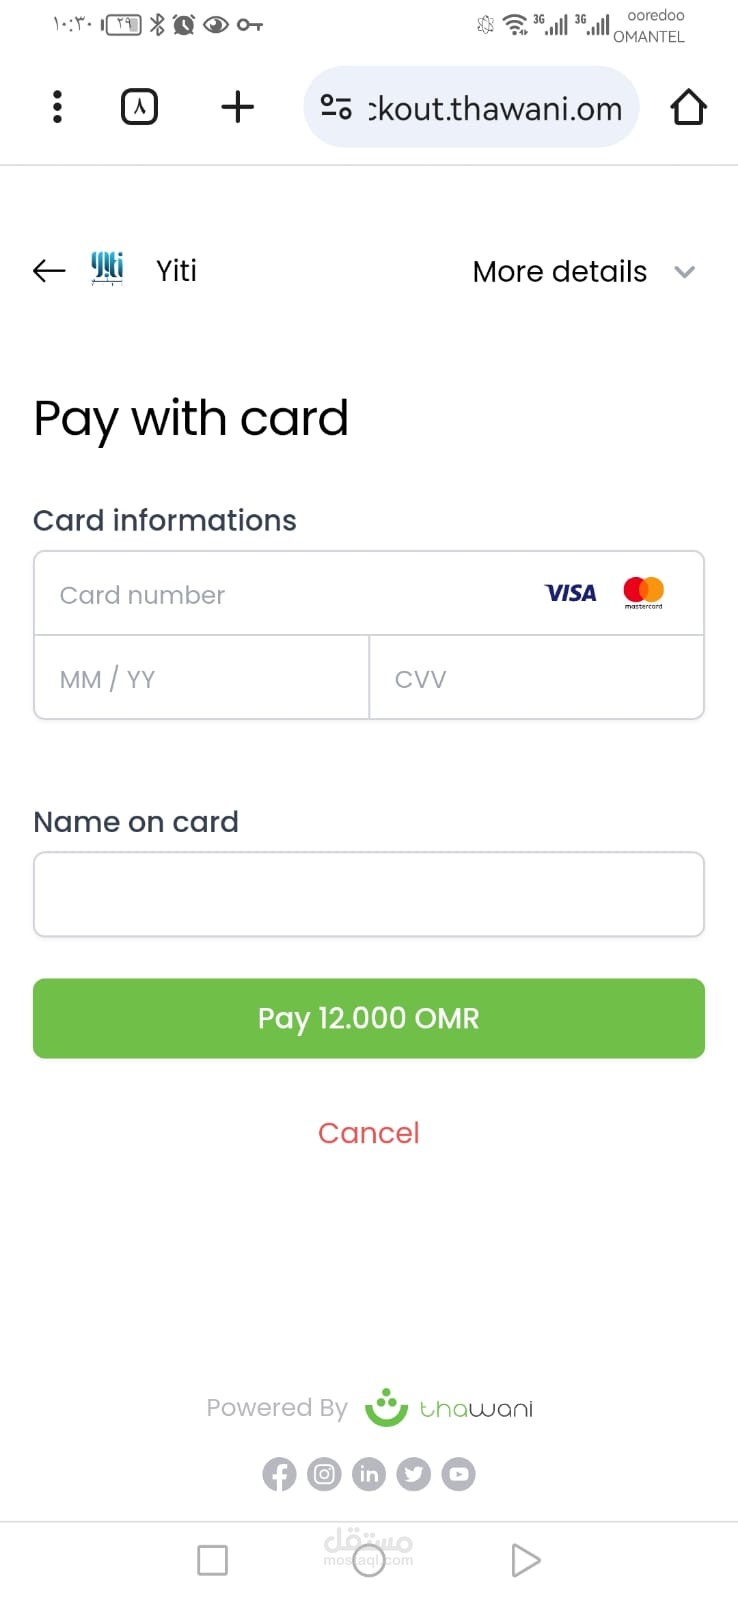
Task: Tap the site settings icon in address bar
Action: pyautogui.click(x=336, y=107)
